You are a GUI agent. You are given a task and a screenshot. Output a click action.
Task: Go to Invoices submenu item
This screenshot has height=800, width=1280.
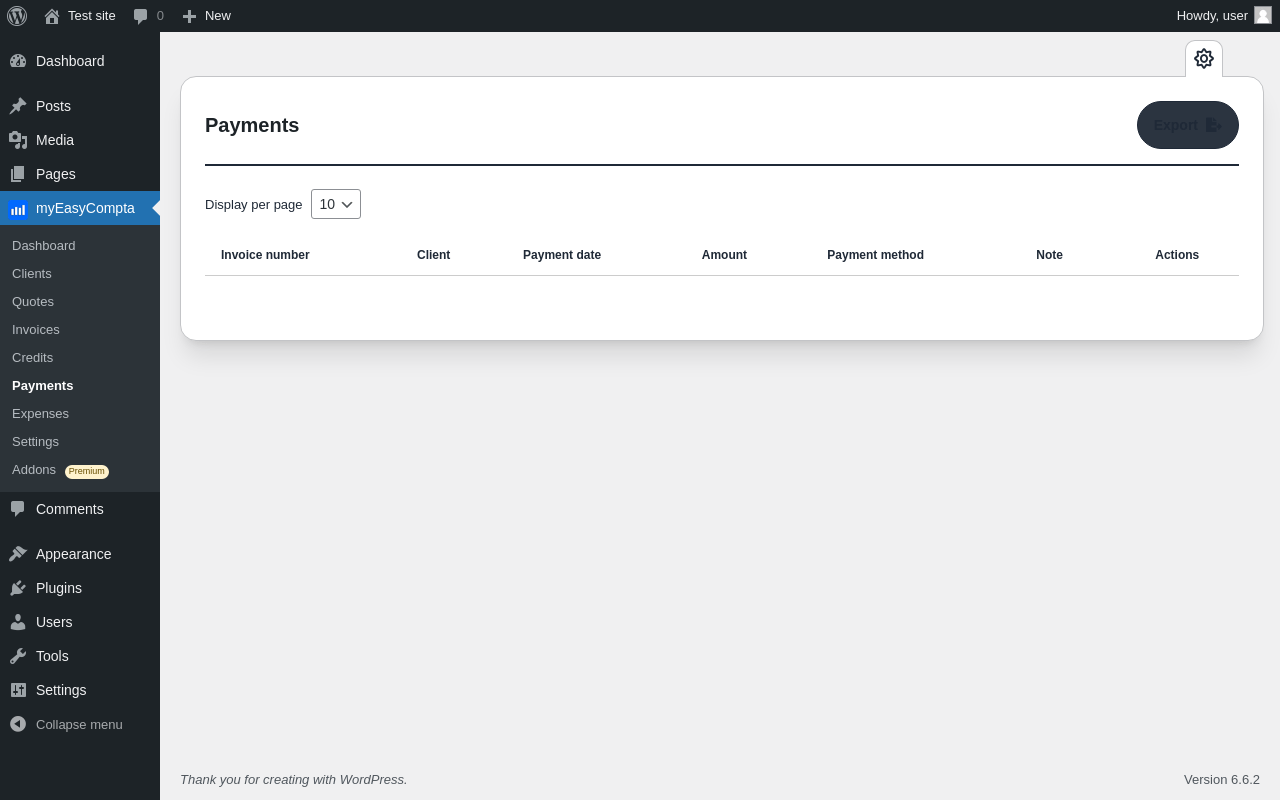pyautogui.click(x=36, y=329)
